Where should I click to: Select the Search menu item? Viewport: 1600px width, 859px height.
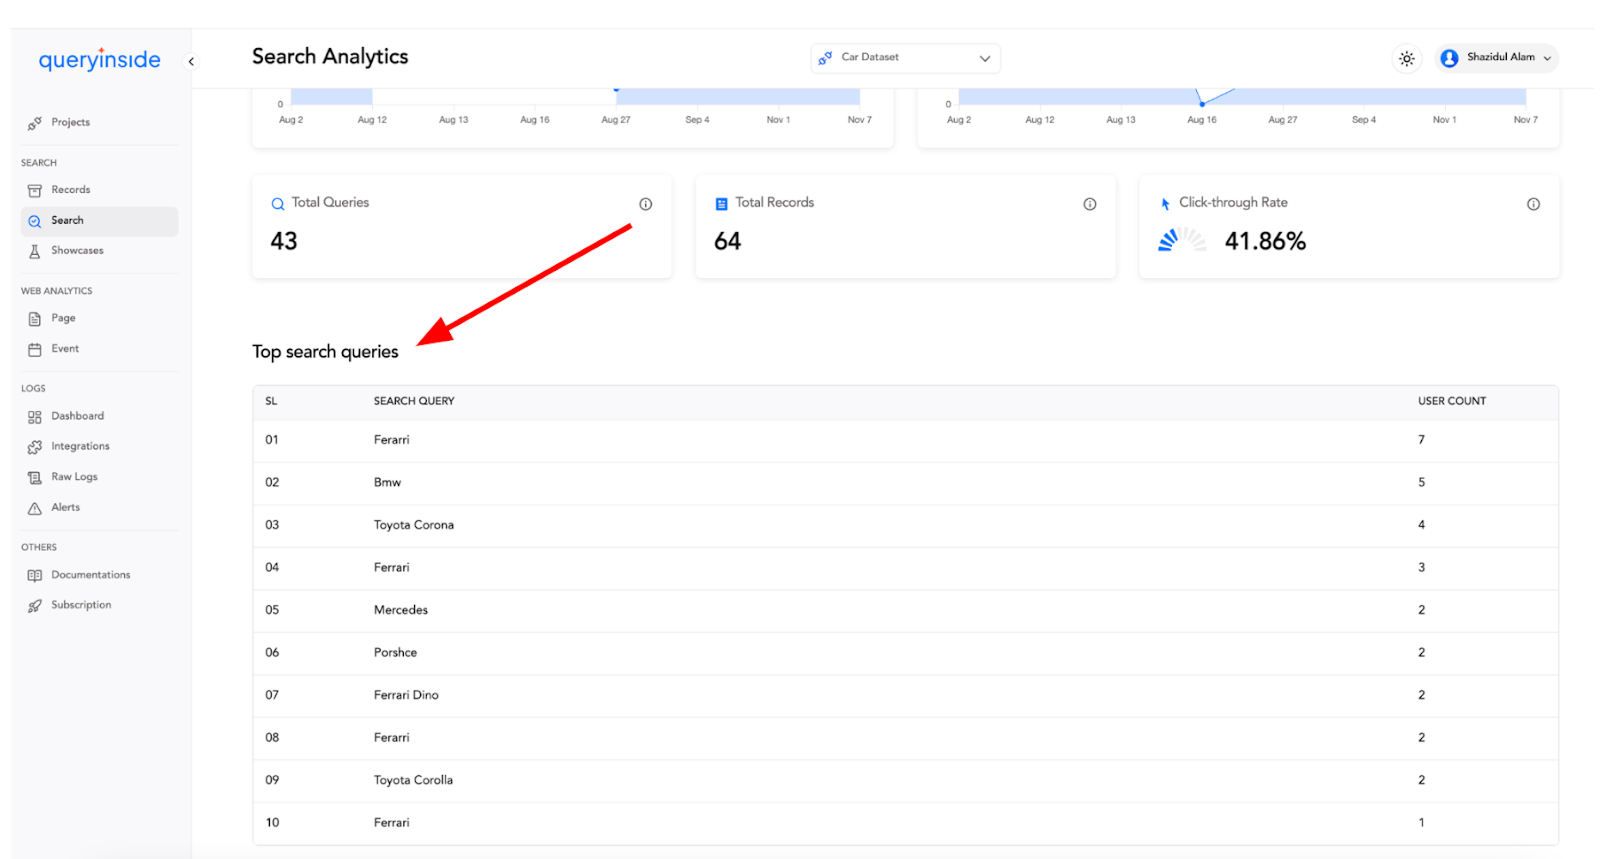(99, 221)
